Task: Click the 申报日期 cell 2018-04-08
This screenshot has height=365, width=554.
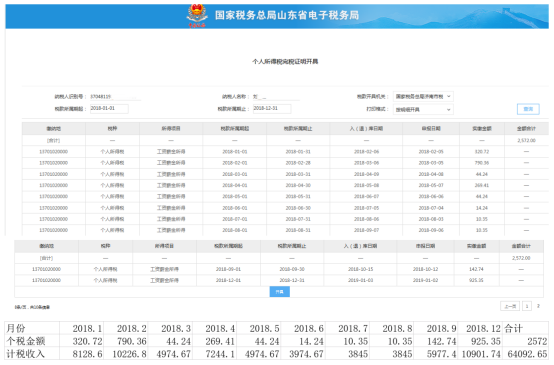Action: click(x=431, y=174)
